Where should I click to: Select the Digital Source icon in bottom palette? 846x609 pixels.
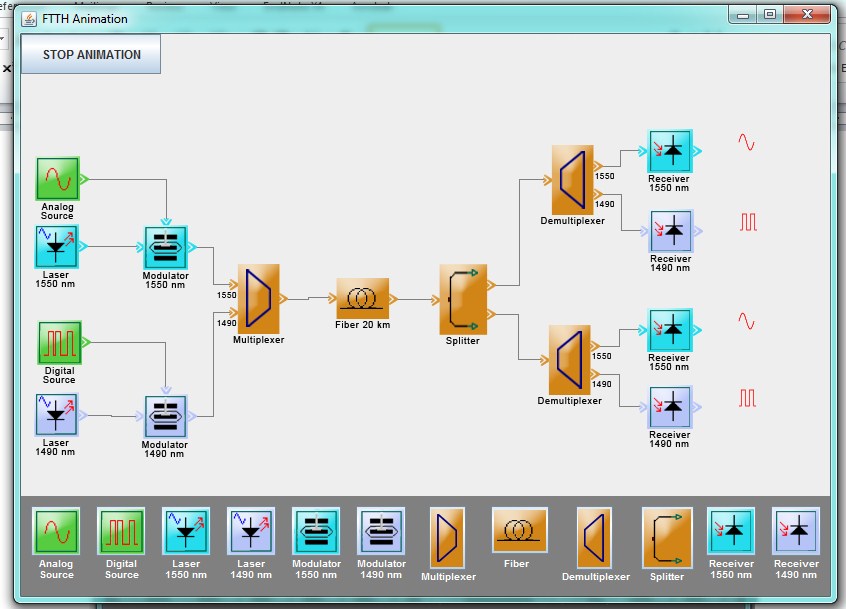coord(121,531)
